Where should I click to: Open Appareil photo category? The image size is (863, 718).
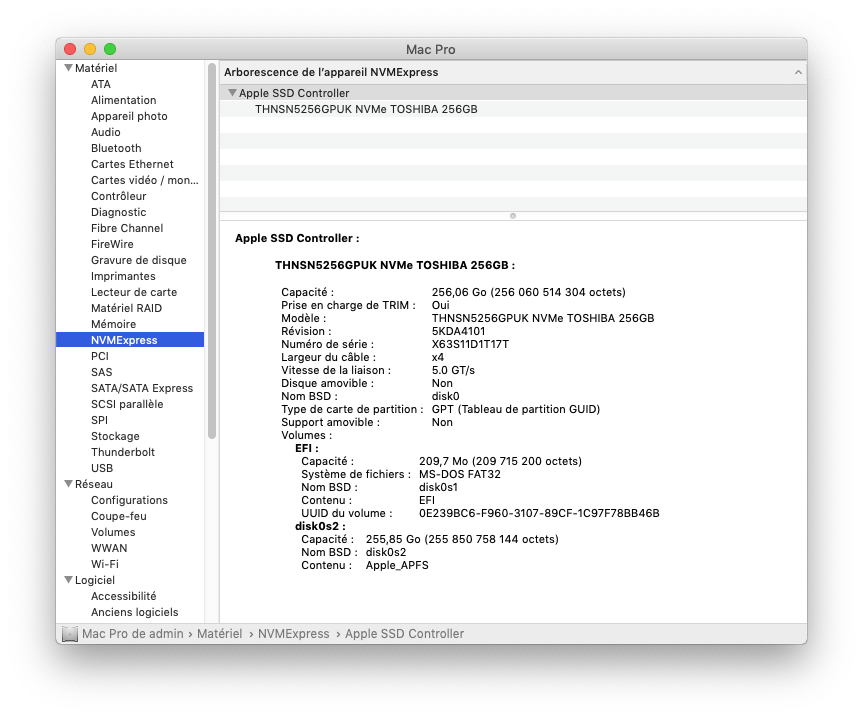point(129,116)
